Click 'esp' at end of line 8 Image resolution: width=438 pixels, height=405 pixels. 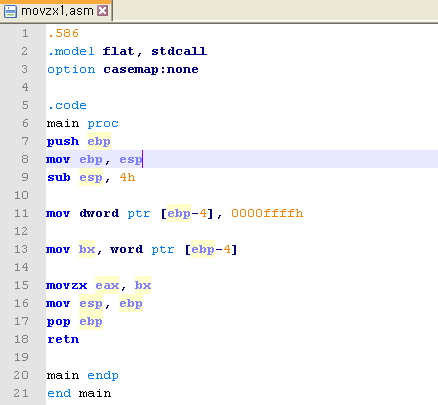pyautogui.click(x=131, y=160)
